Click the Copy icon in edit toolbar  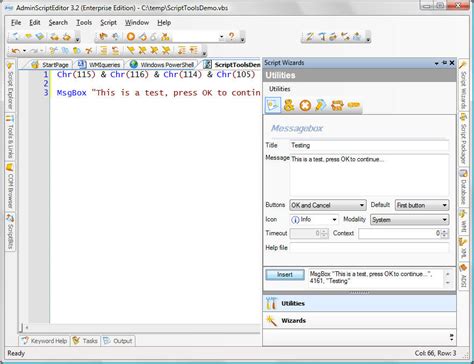(65, 51)
